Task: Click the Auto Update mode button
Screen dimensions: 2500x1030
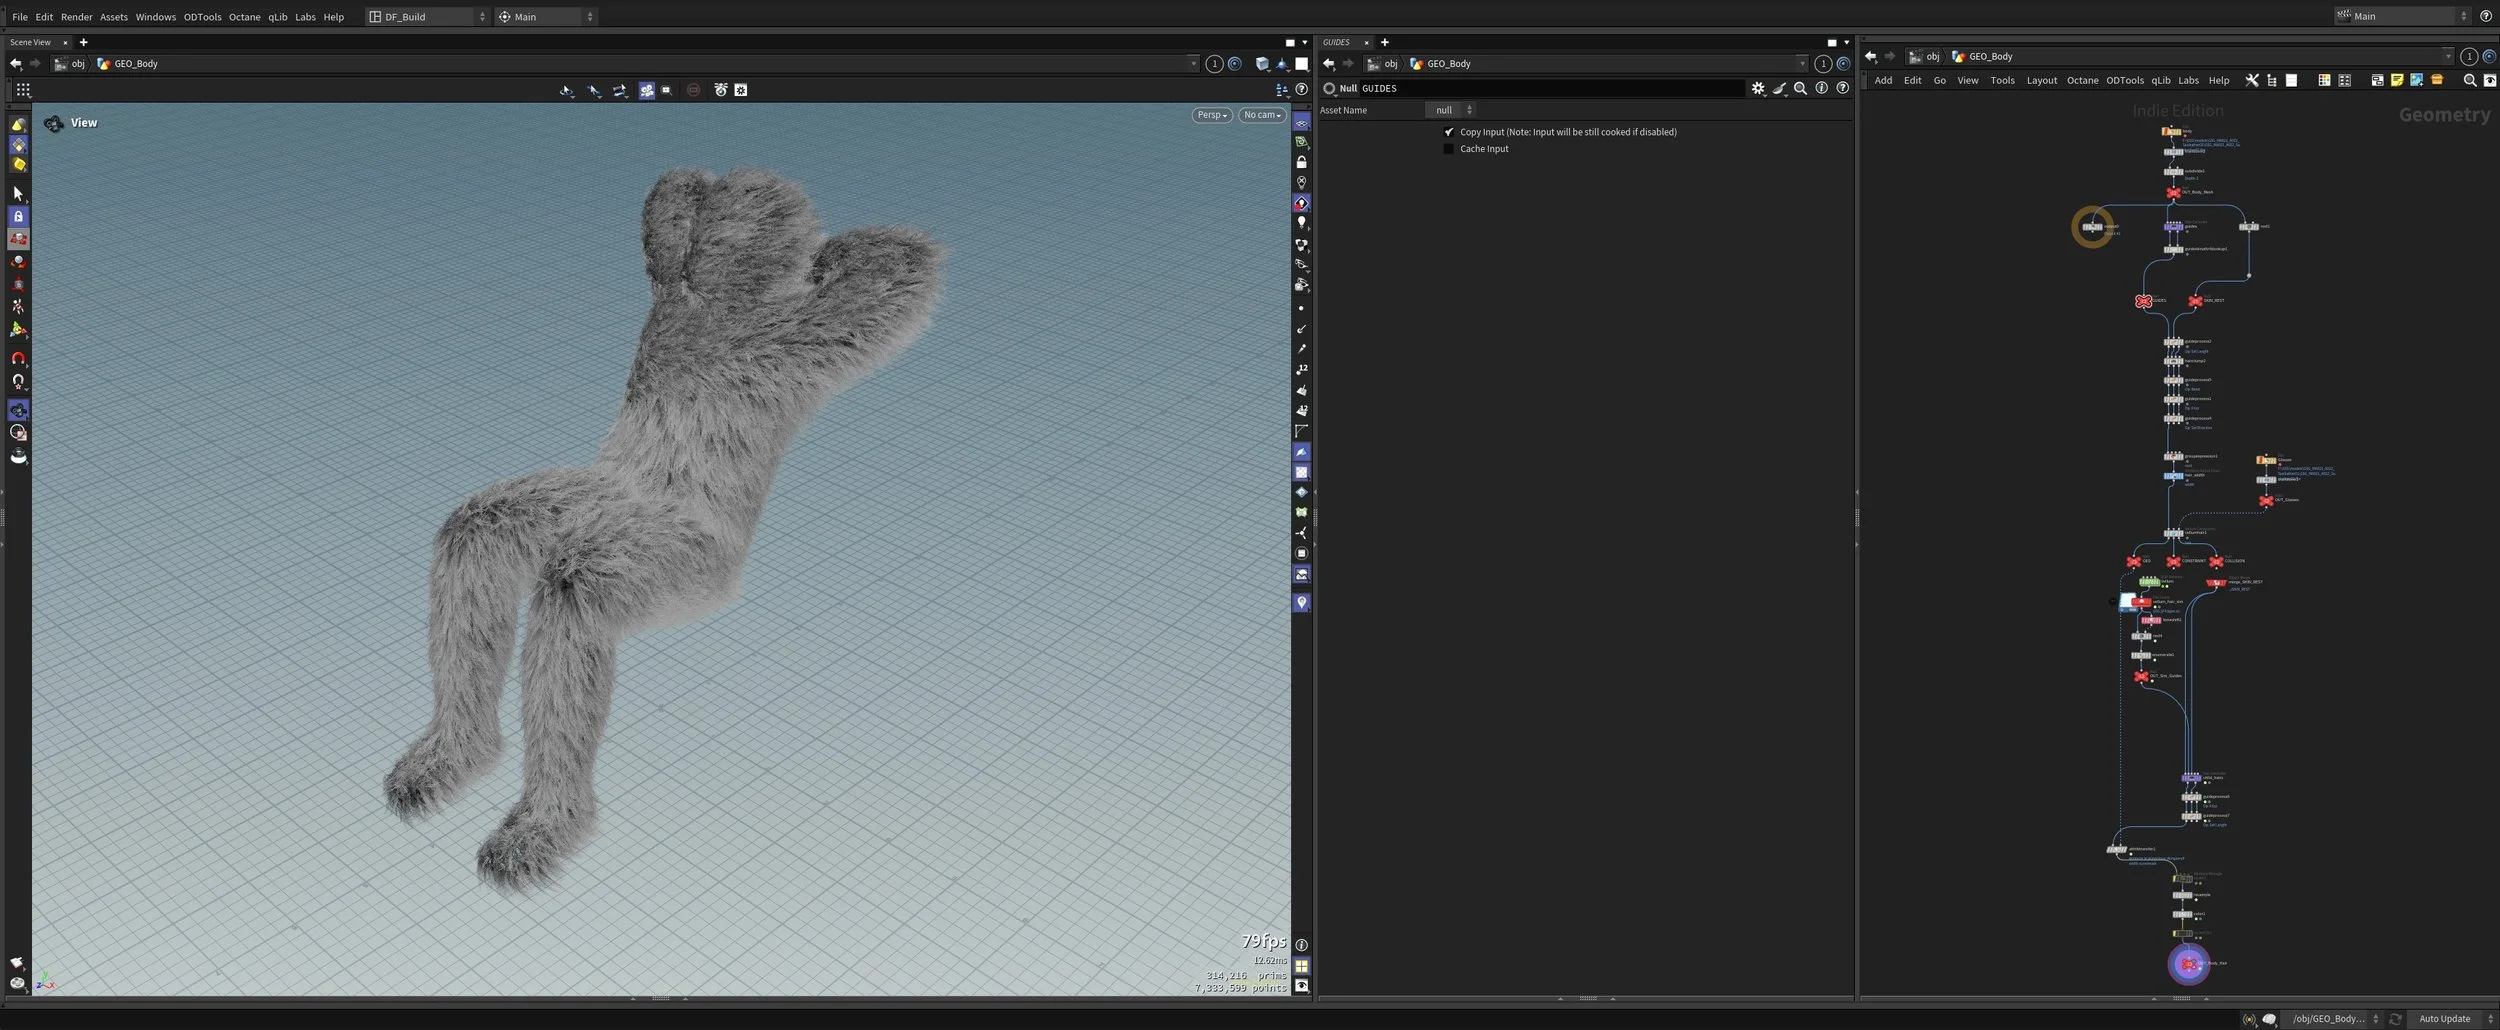Action: coord(2453,1019)
